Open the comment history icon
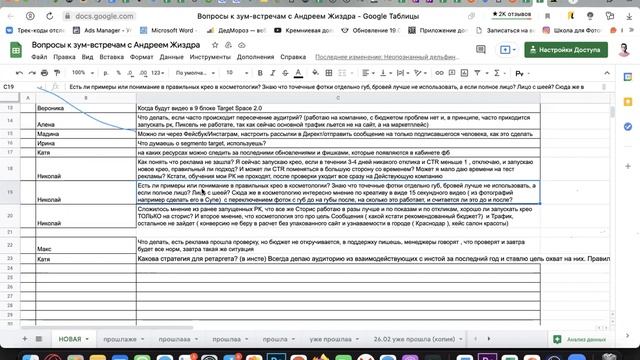Image resolution: width=640 pixels, height=360 pixels. 481,50
